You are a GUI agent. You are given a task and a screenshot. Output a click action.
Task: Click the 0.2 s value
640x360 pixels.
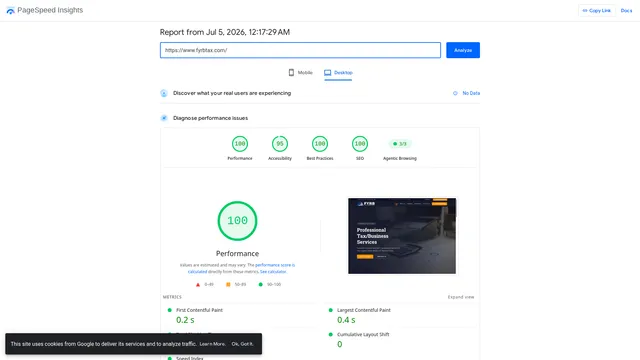click(x=185, y=320)
